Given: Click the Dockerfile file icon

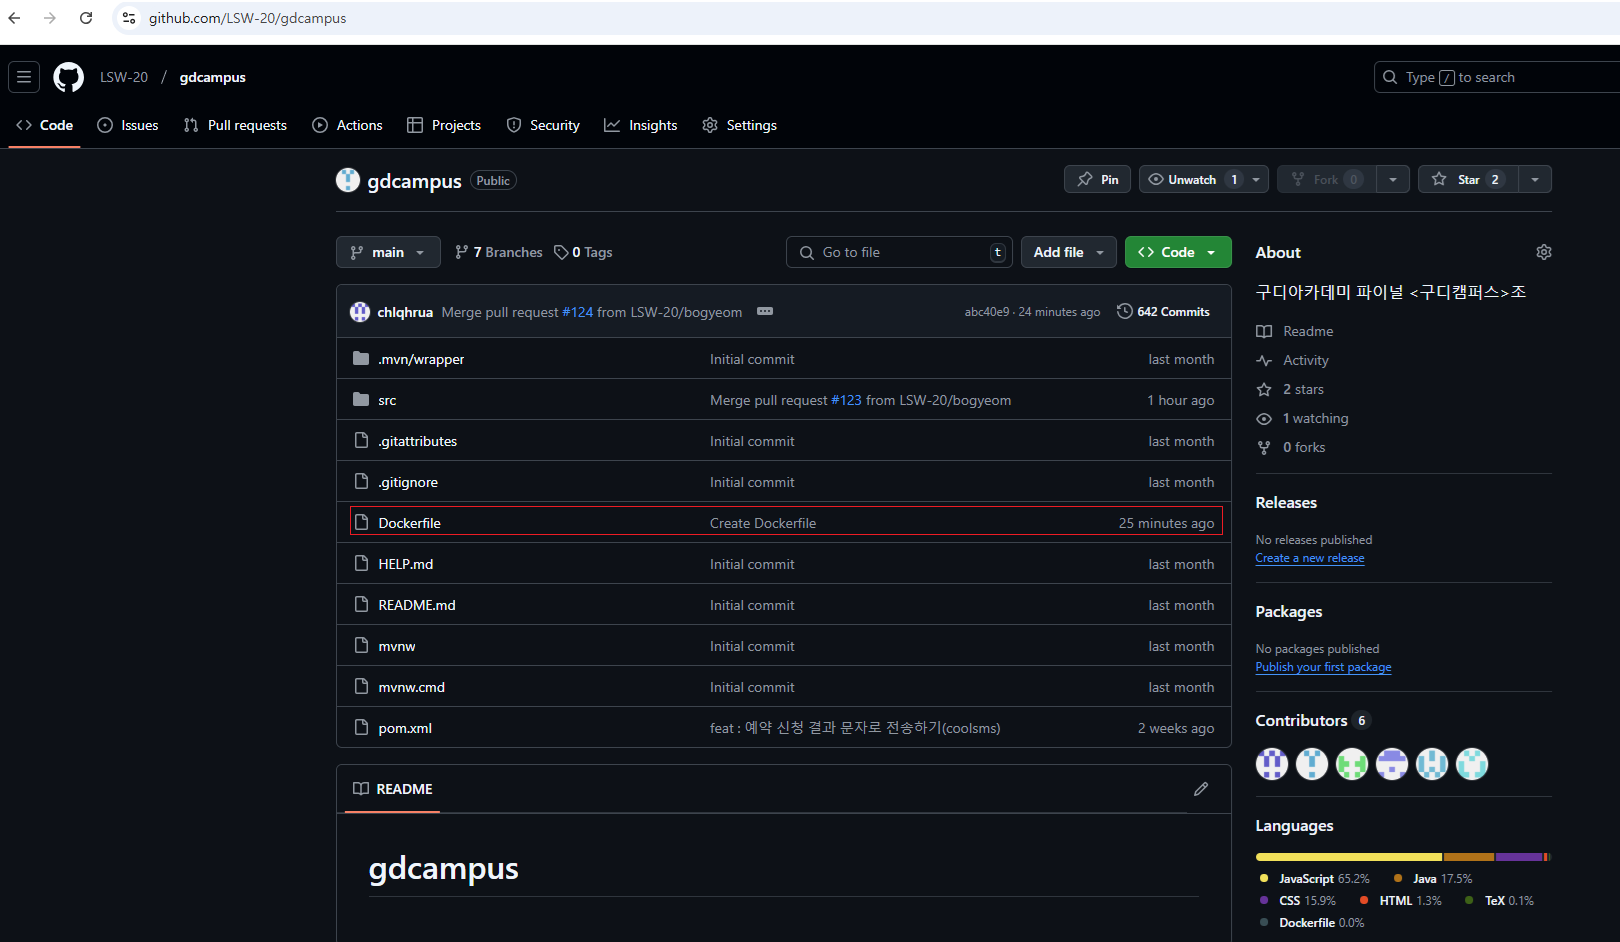Looking at the screenshot, I should point(362,522).
